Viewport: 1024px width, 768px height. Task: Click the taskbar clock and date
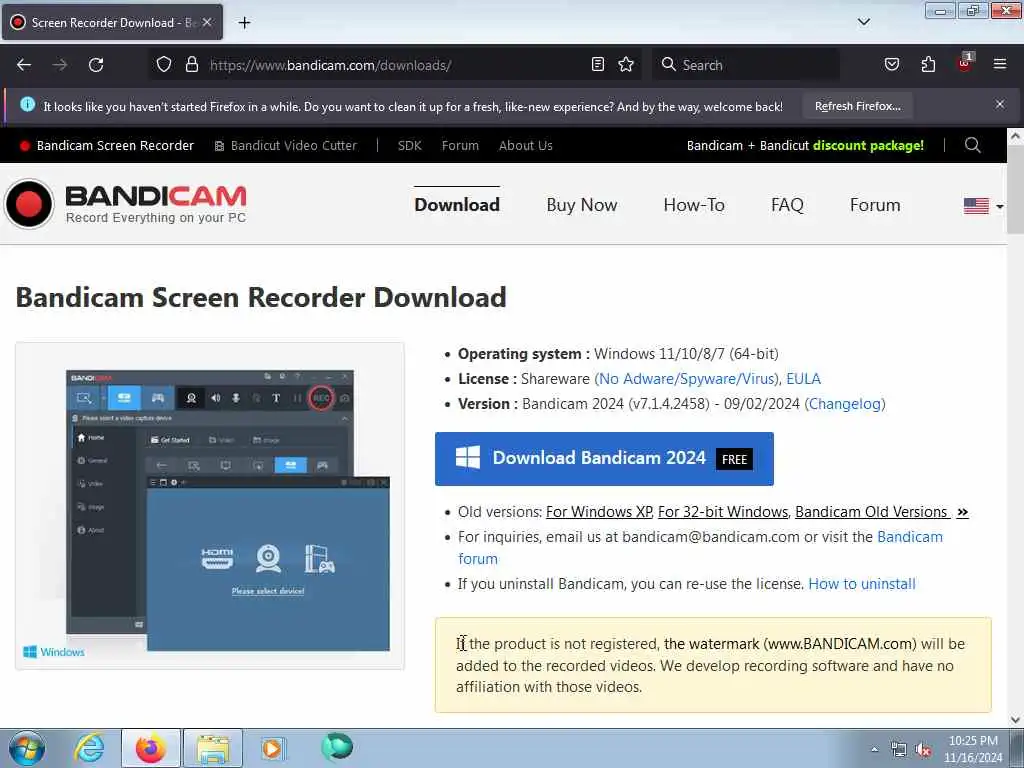973,749
